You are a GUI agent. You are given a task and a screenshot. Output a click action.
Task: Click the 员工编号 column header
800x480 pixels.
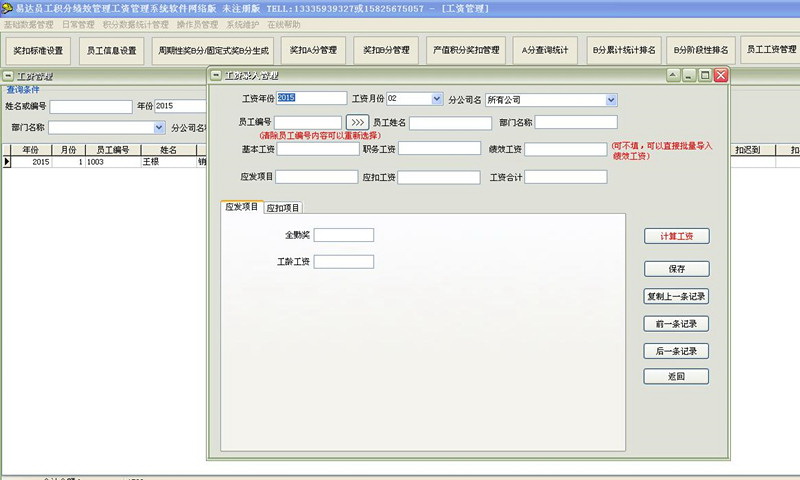click(x=113, y=150)
